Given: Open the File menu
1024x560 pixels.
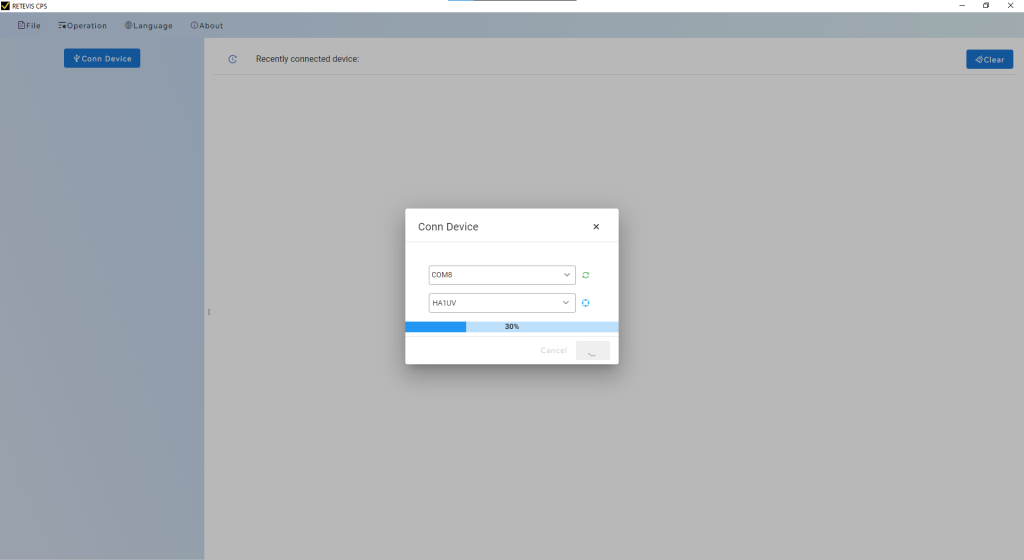Looking at the screenshot, I should point(29,25).
